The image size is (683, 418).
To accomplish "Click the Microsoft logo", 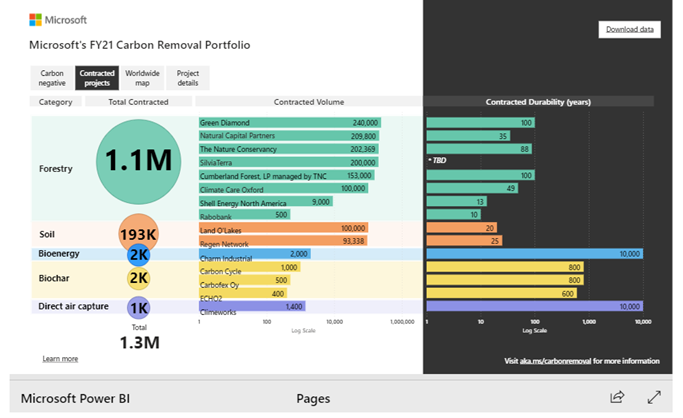I will [58, 20].
